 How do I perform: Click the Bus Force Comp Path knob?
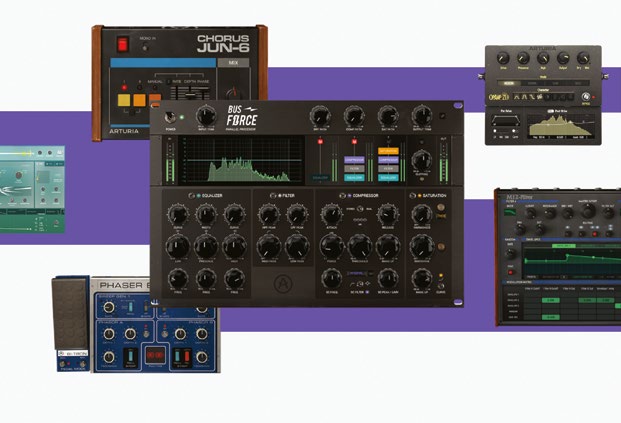click(x=354, y=116)
